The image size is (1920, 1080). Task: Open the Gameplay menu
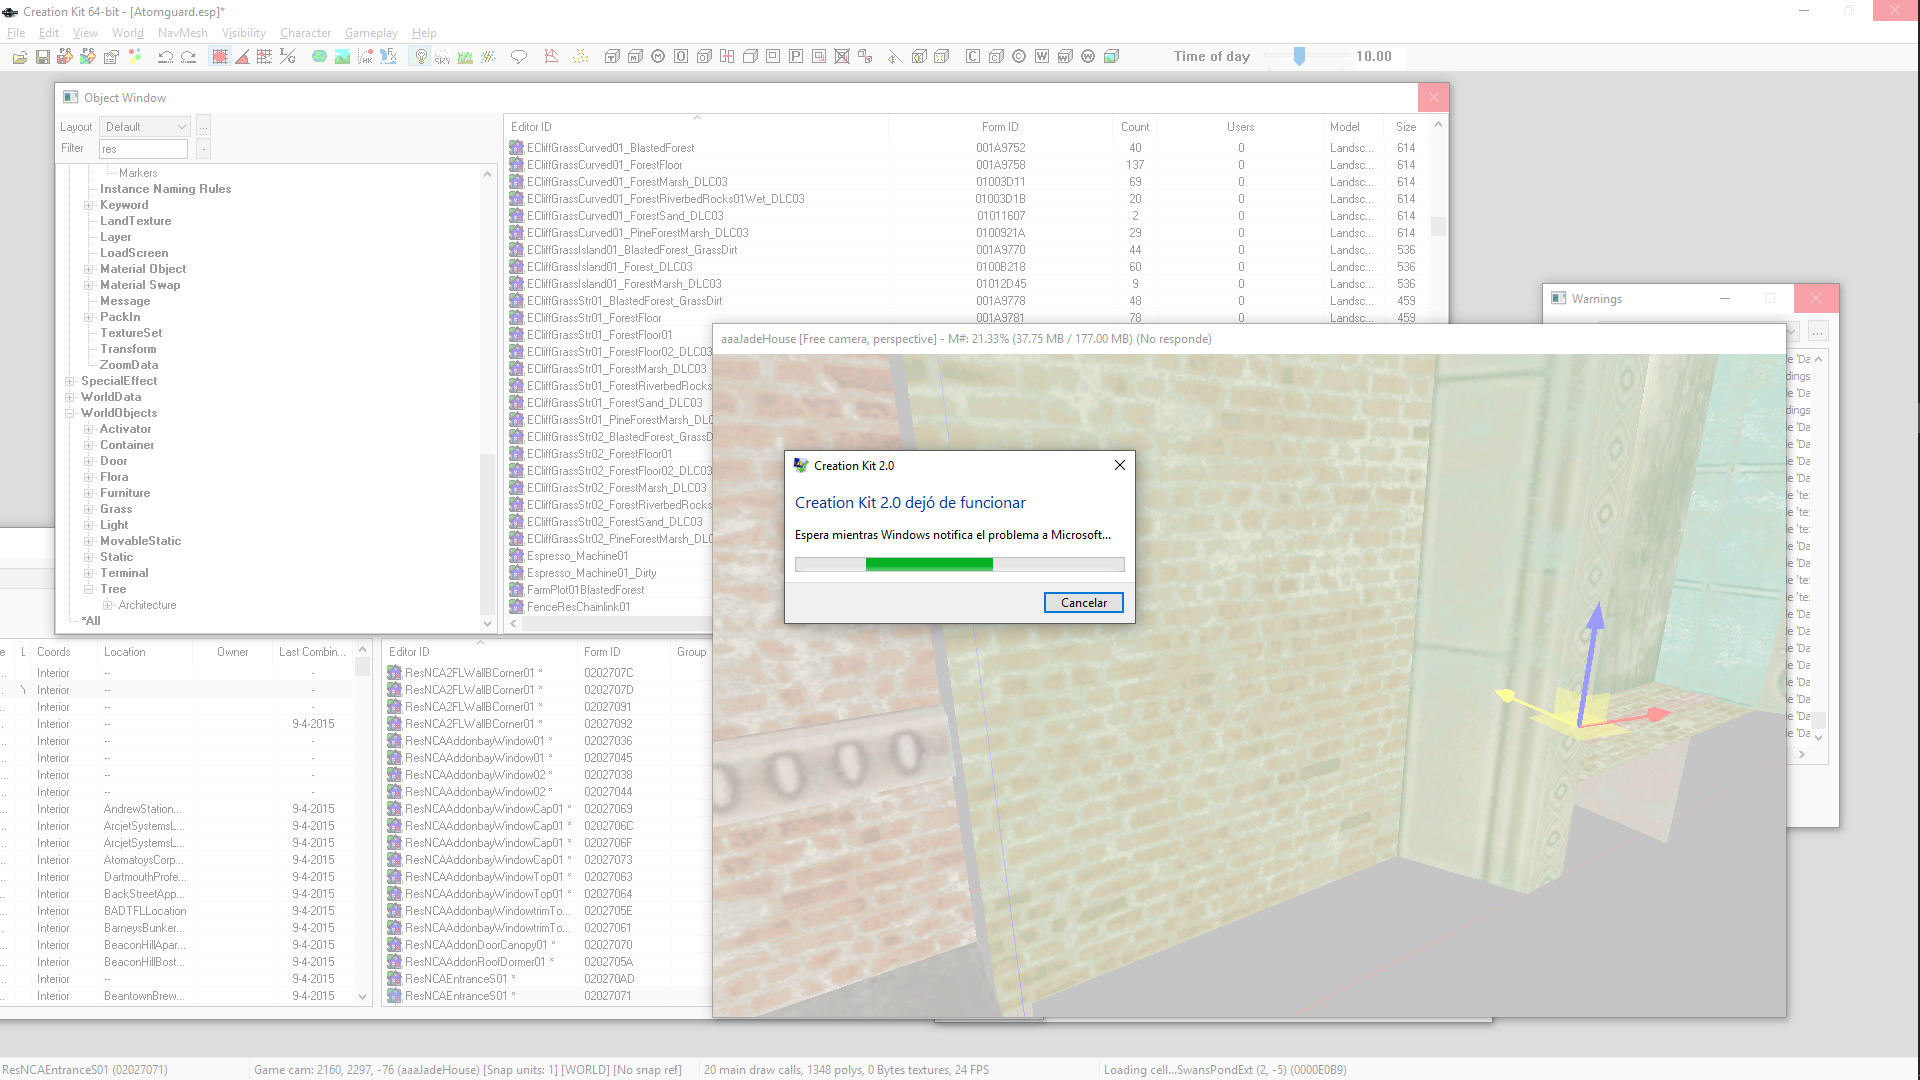tap(371, 33)
